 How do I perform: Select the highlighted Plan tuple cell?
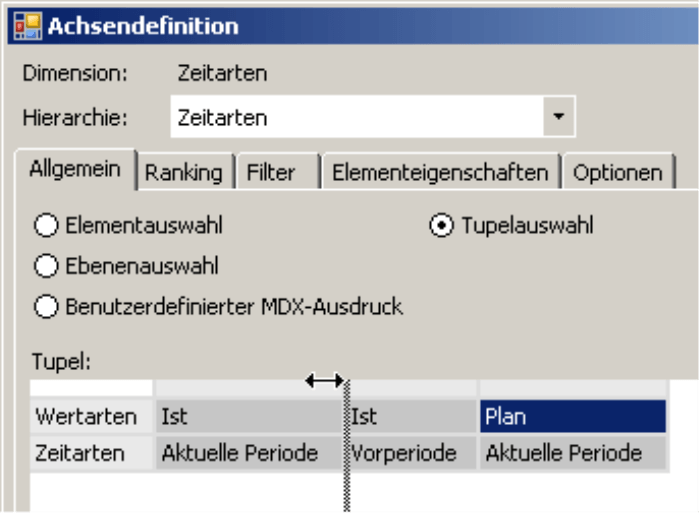coord(573,415)
